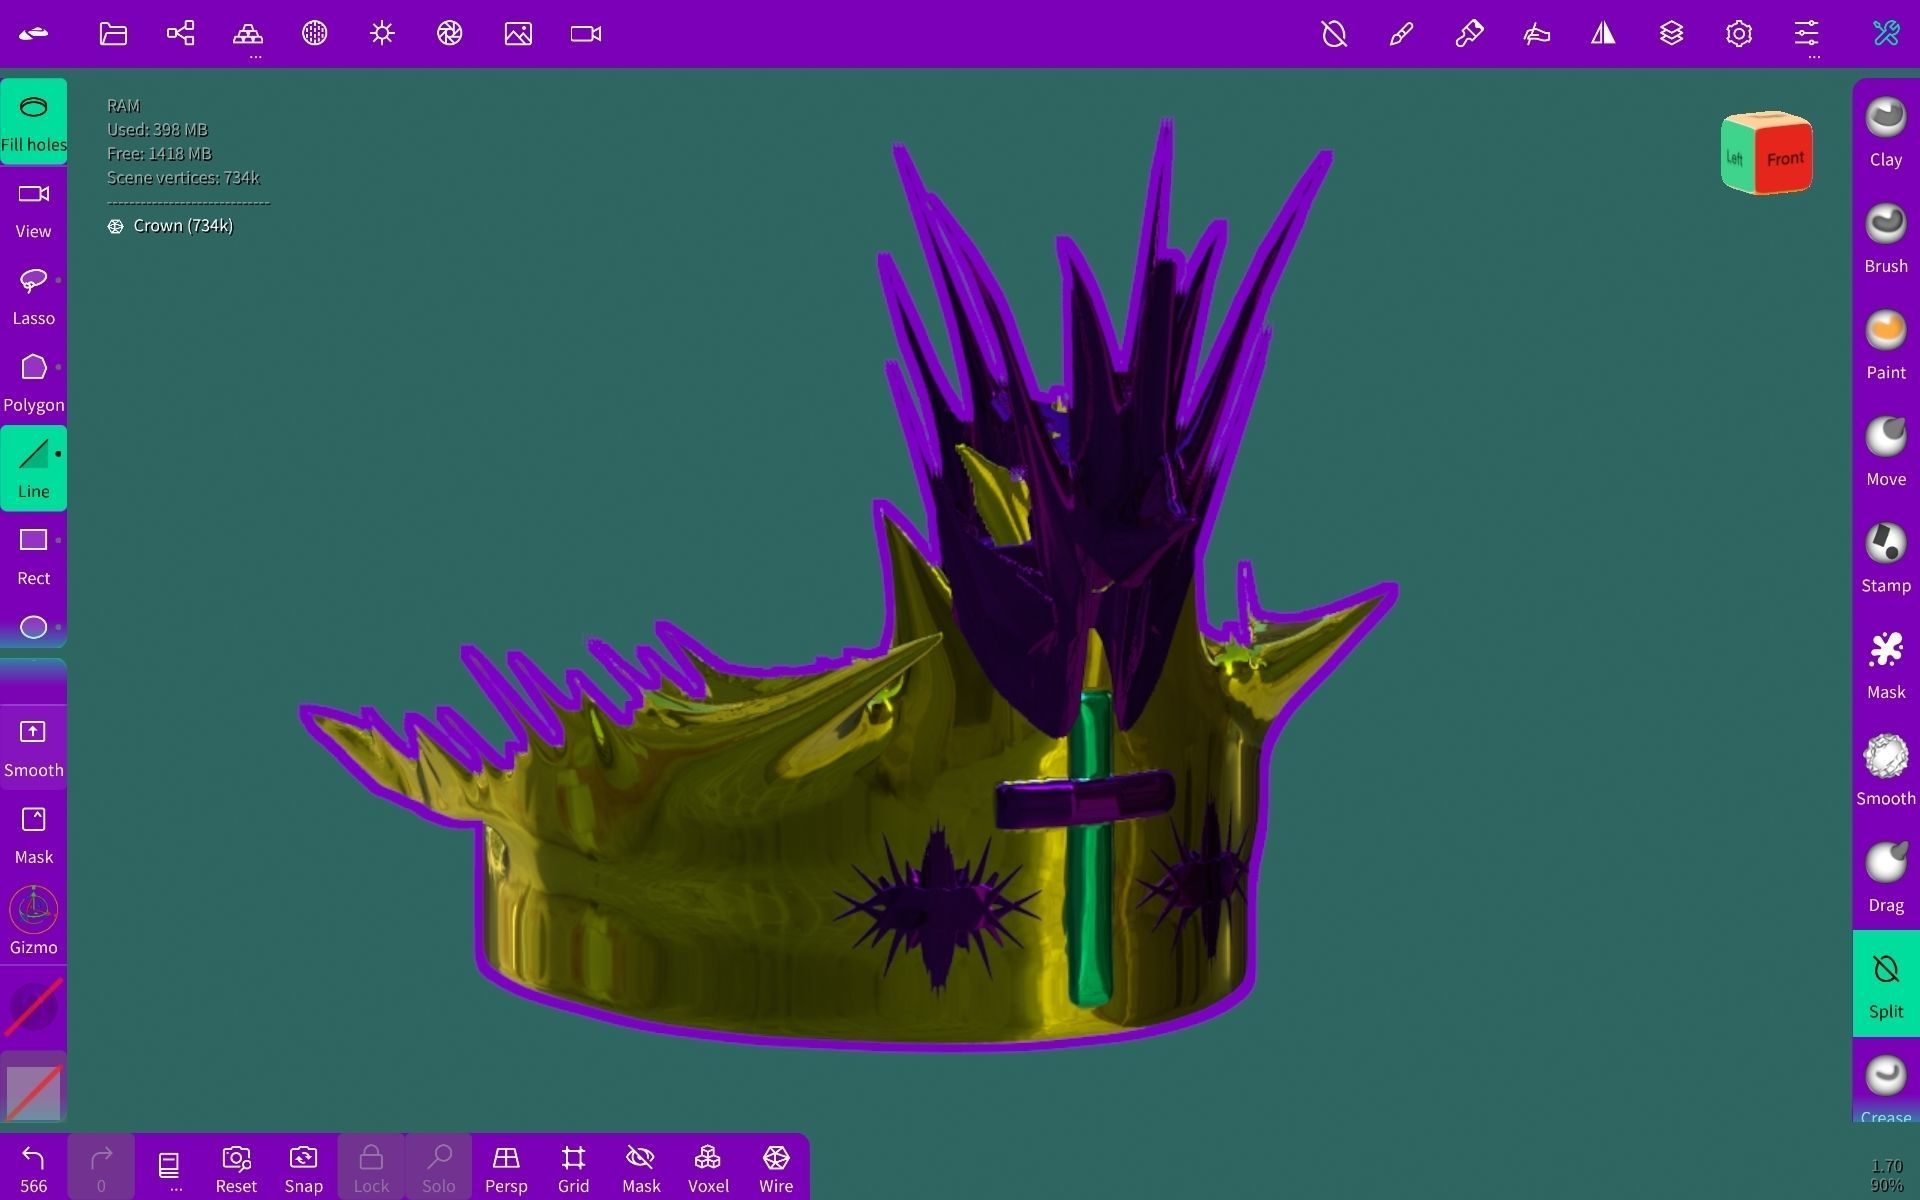
Task: Open the Files panel
Action: 112,33
